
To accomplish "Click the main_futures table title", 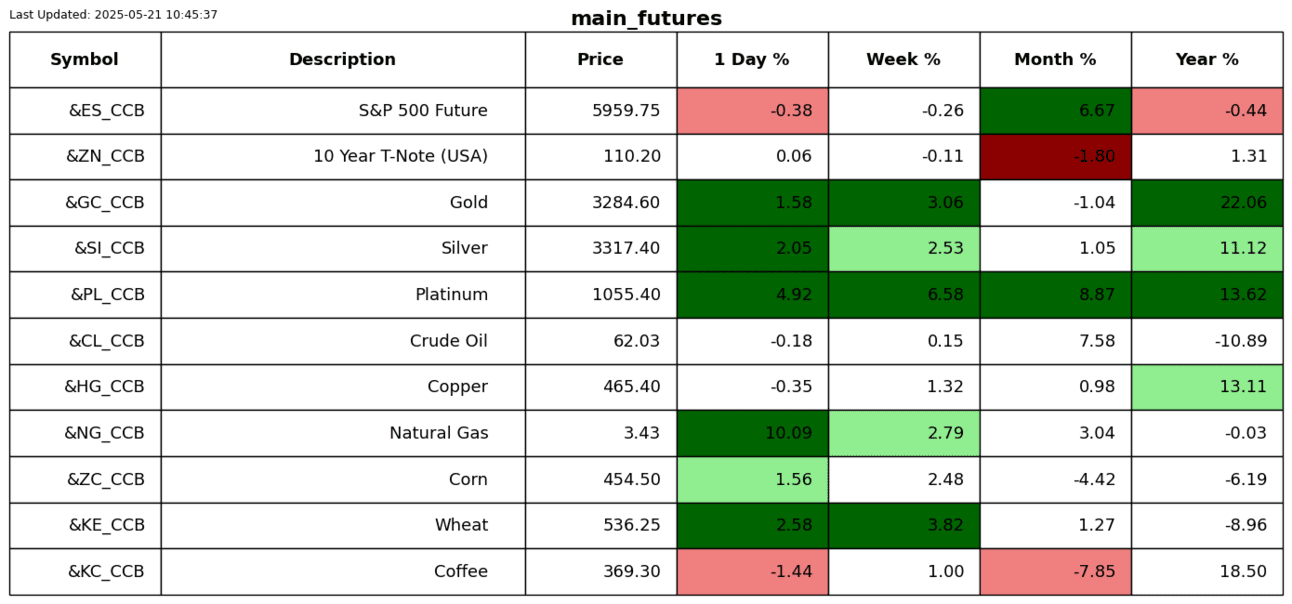I will pos(646,19).
